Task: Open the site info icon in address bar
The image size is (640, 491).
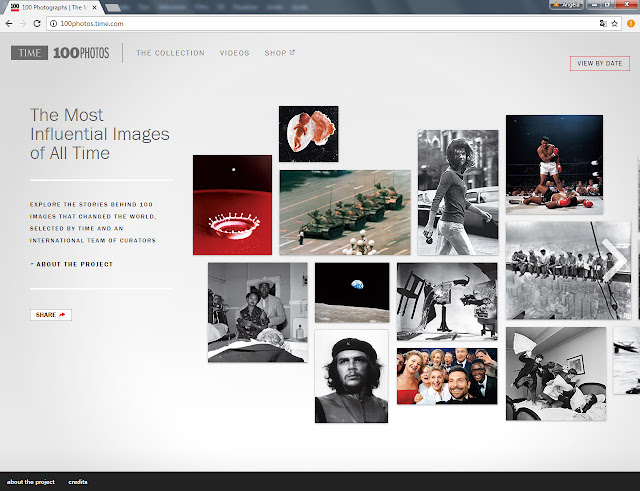Action: [53, 24]
